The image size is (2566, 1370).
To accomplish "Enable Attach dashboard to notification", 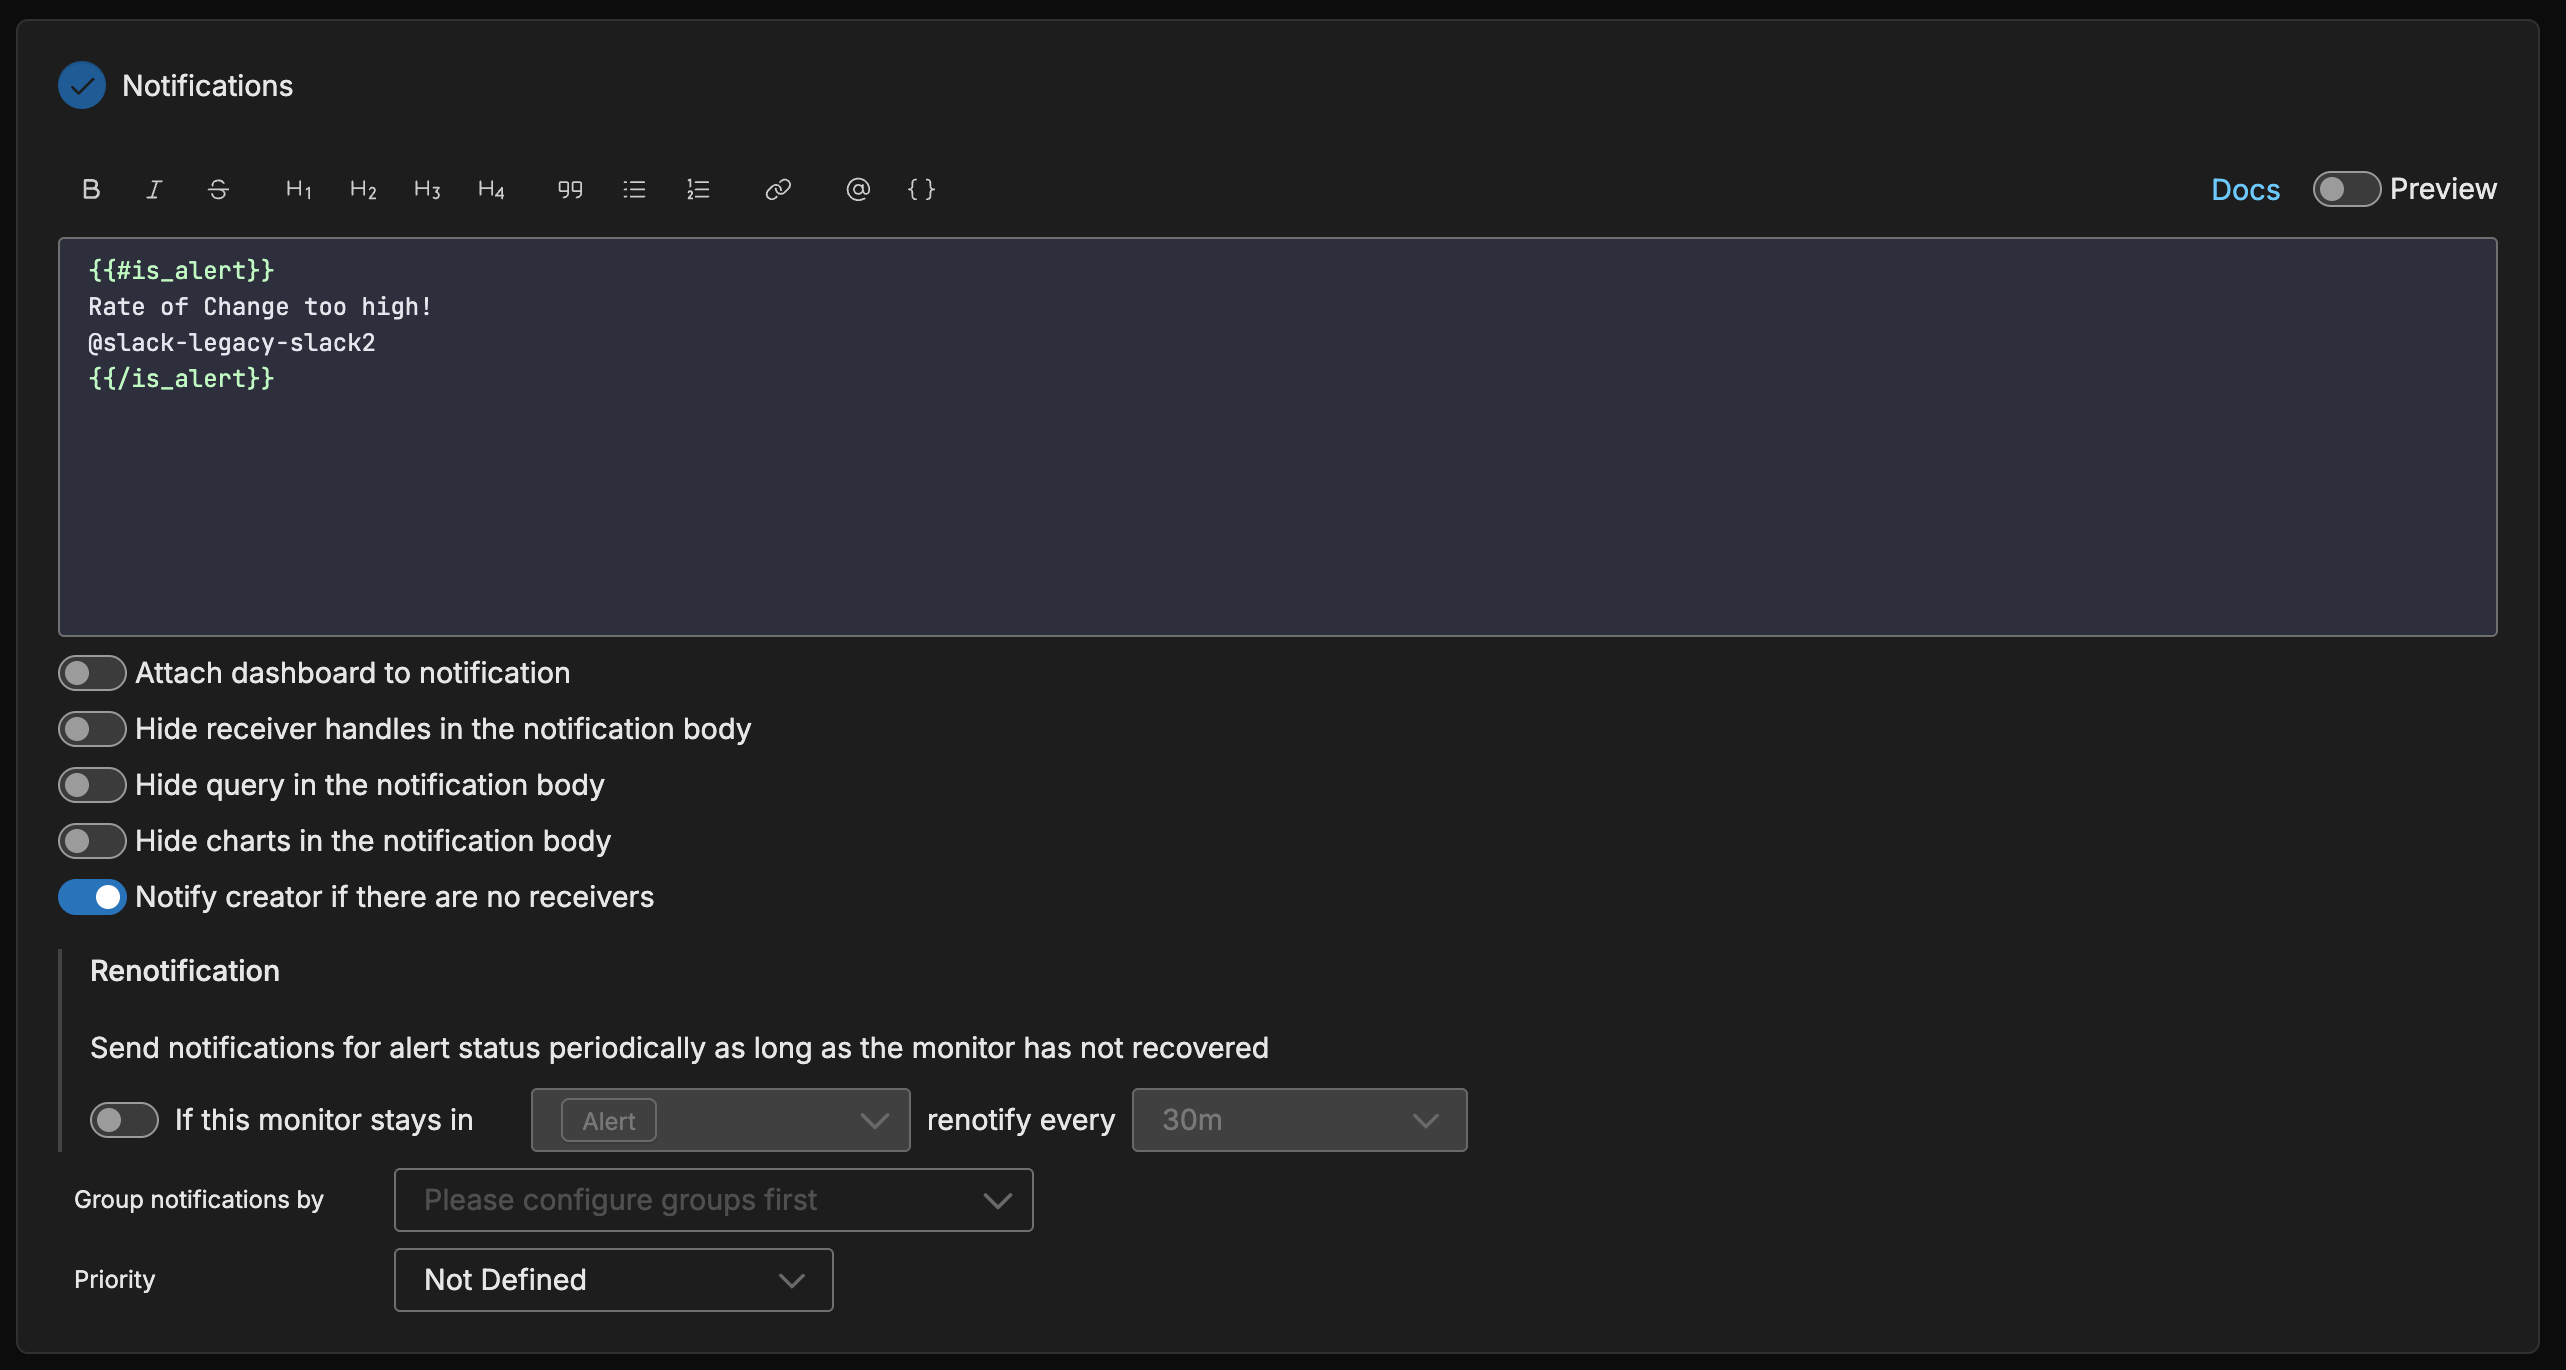I will (92, 673).
